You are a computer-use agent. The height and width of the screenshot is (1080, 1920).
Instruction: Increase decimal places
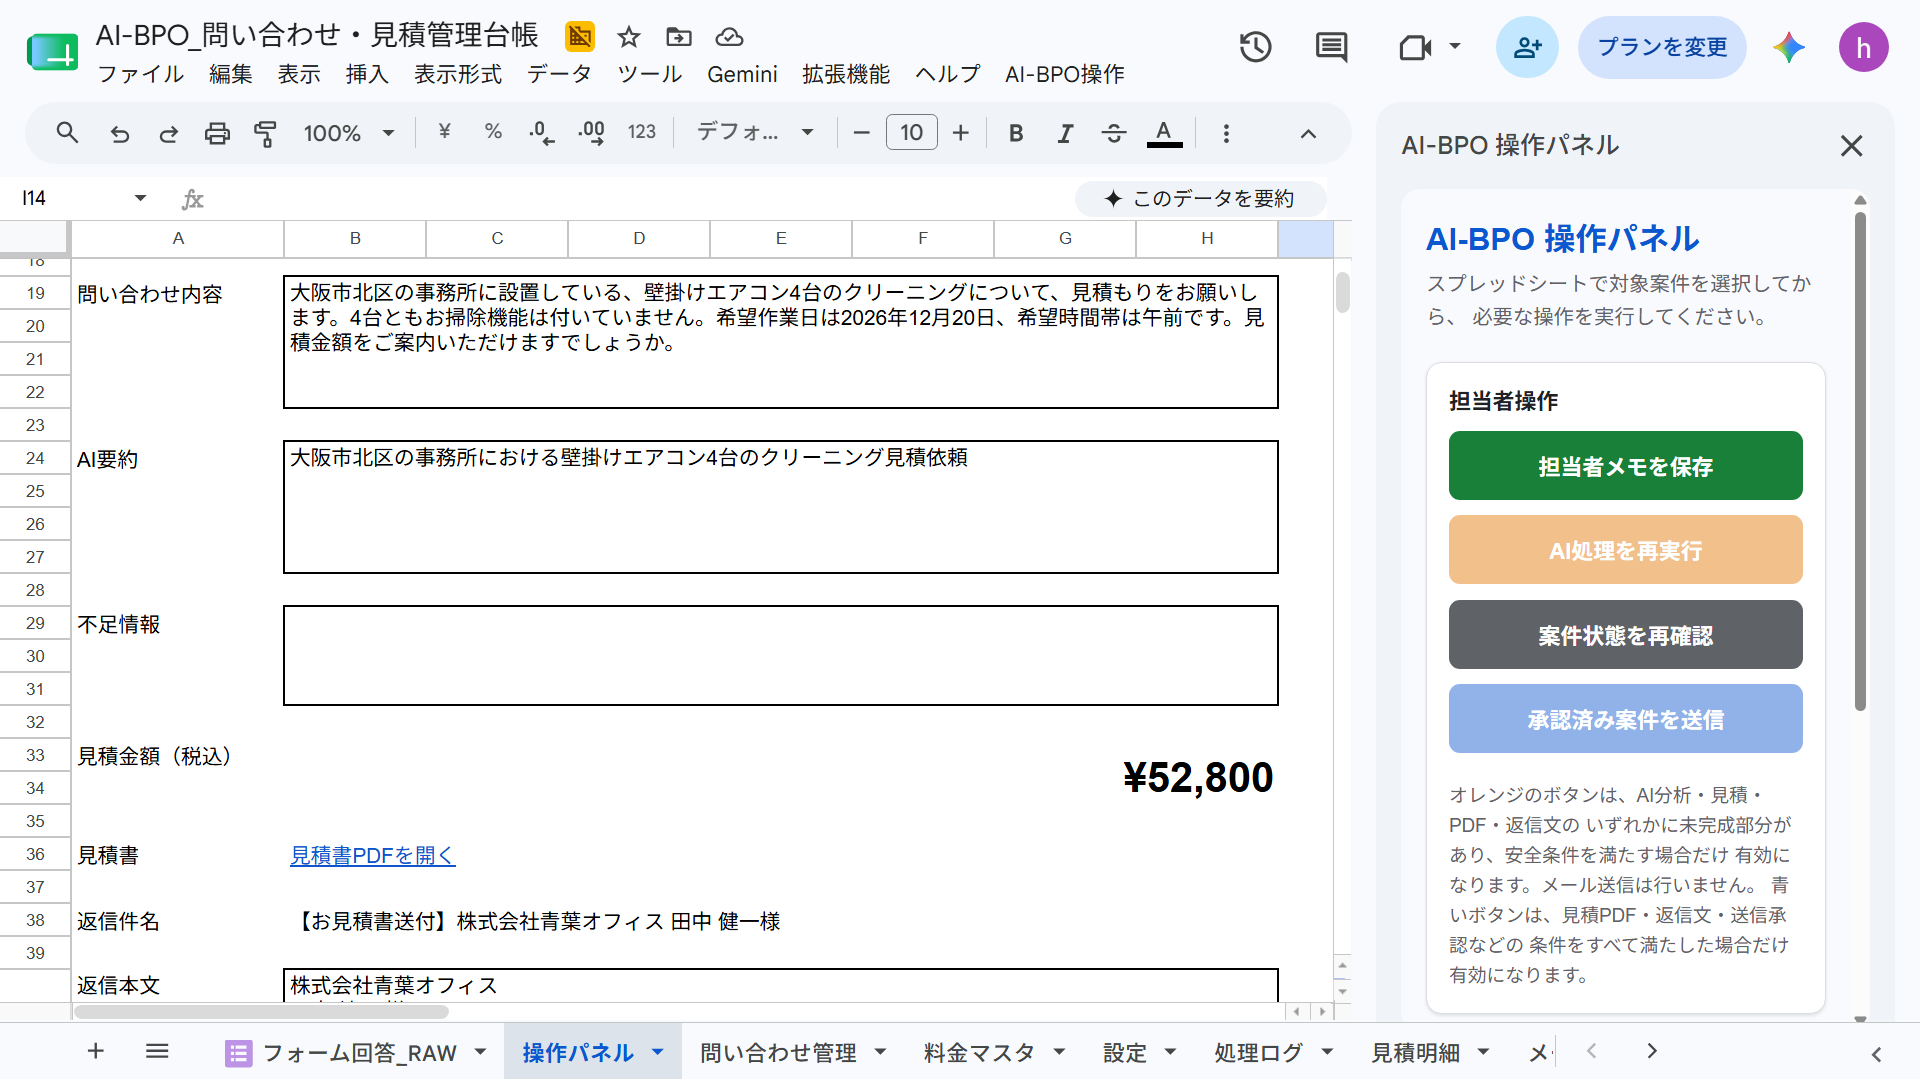[x=591, y=133]
